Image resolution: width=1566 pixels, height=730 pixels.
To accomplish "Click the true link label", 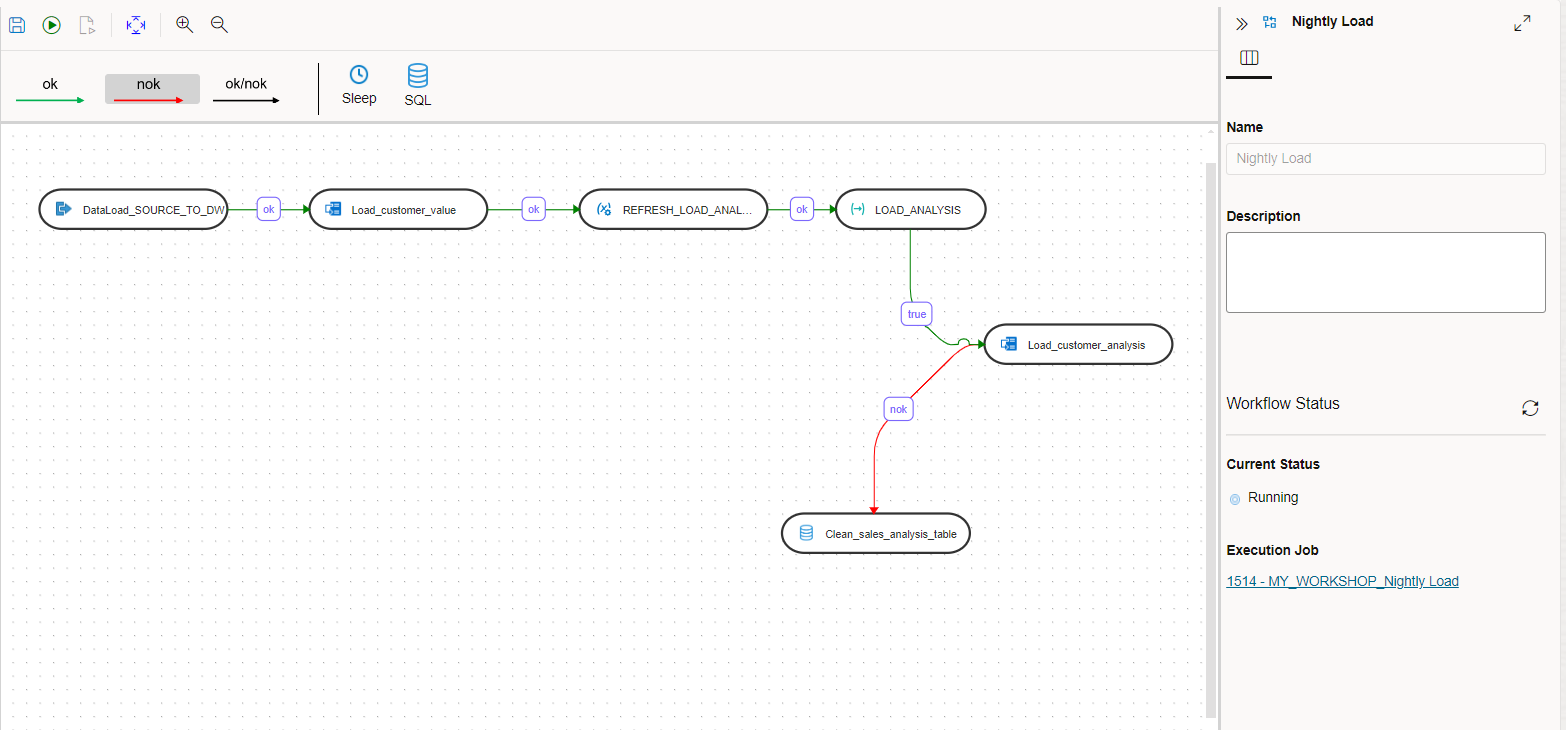I will 917,314.
